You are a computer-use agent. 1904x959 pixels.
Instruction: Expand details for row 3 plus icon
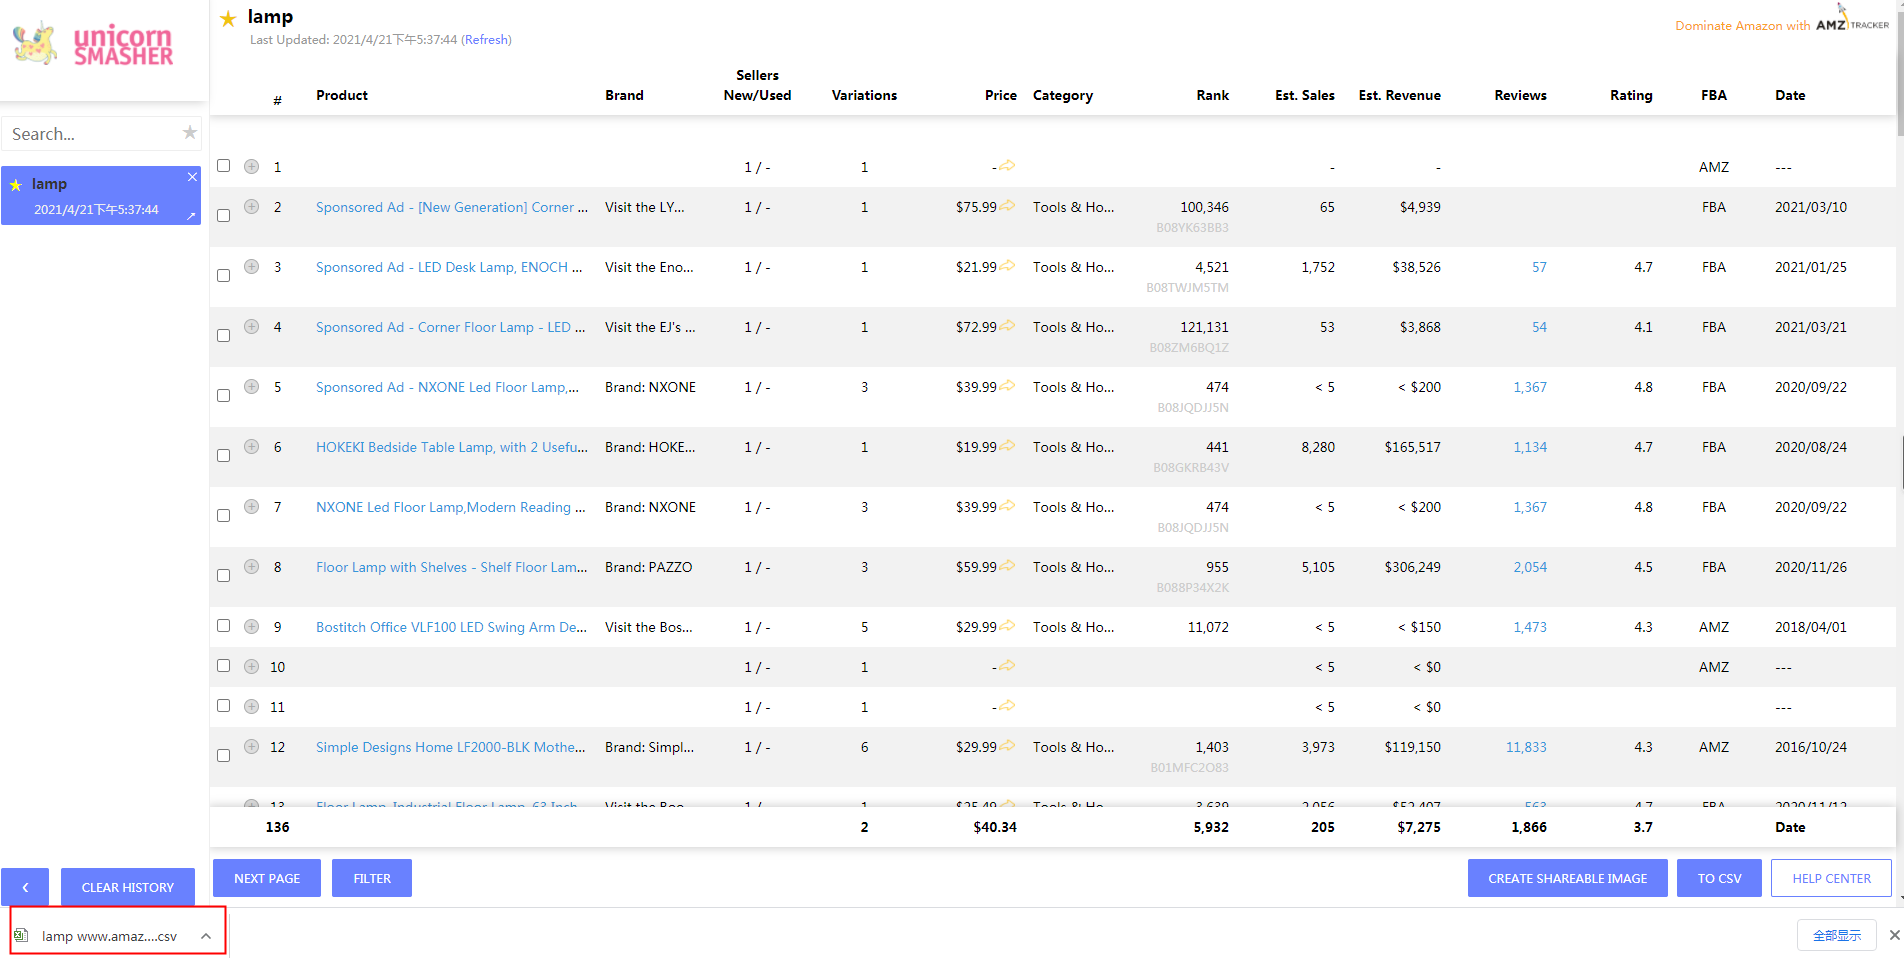[x=252, y=267]
